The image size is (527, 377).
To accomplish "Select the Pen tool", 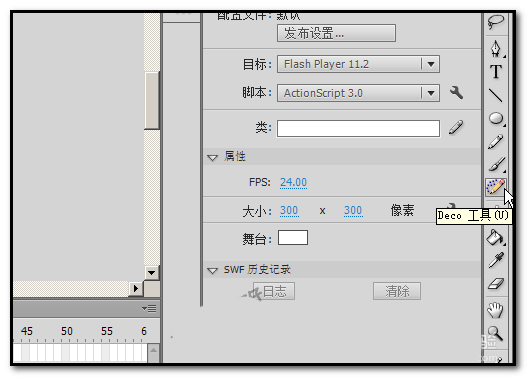I will coord(496,49).
